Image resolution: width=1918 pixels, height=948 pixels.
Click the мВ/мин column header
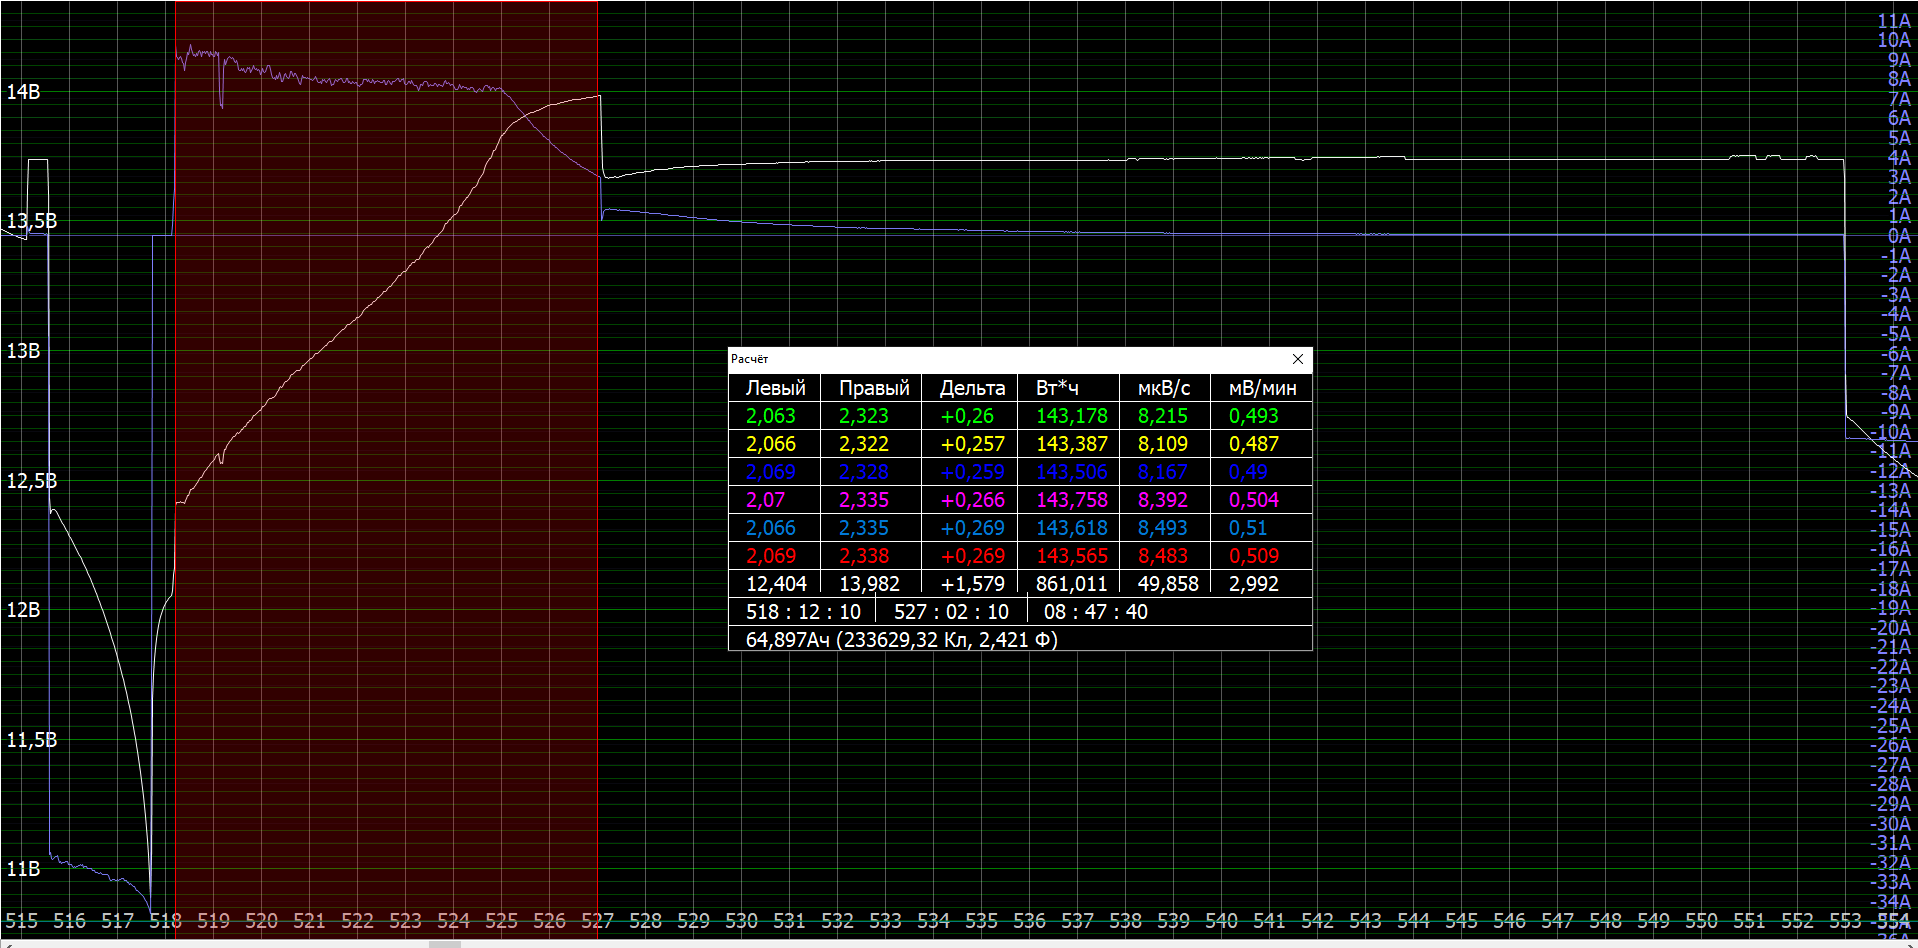(x=1261, y=388)
